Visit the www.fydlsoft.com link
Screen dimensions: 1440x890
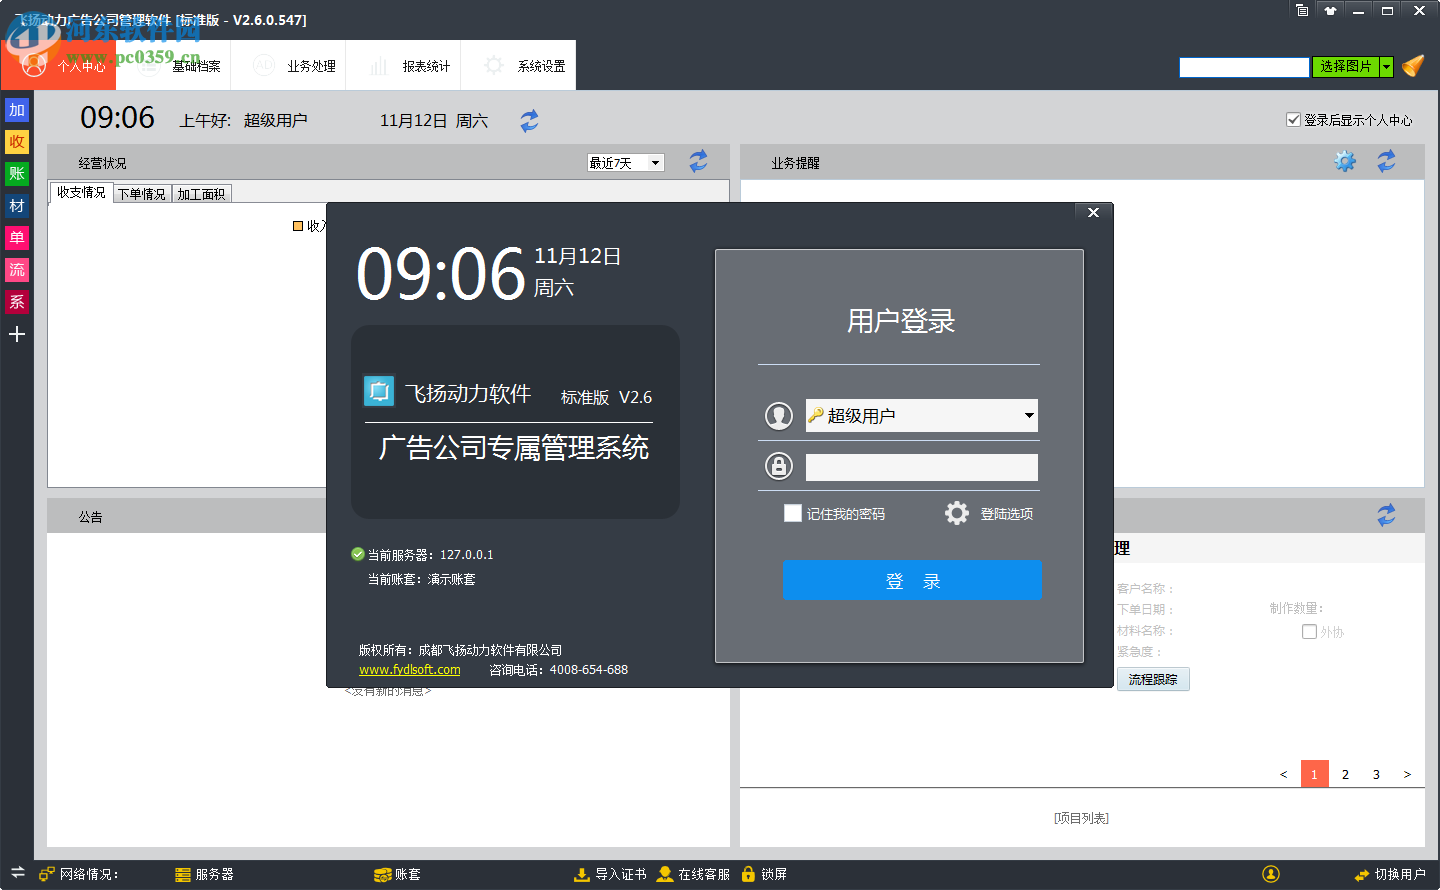click(x=409, y=670)
